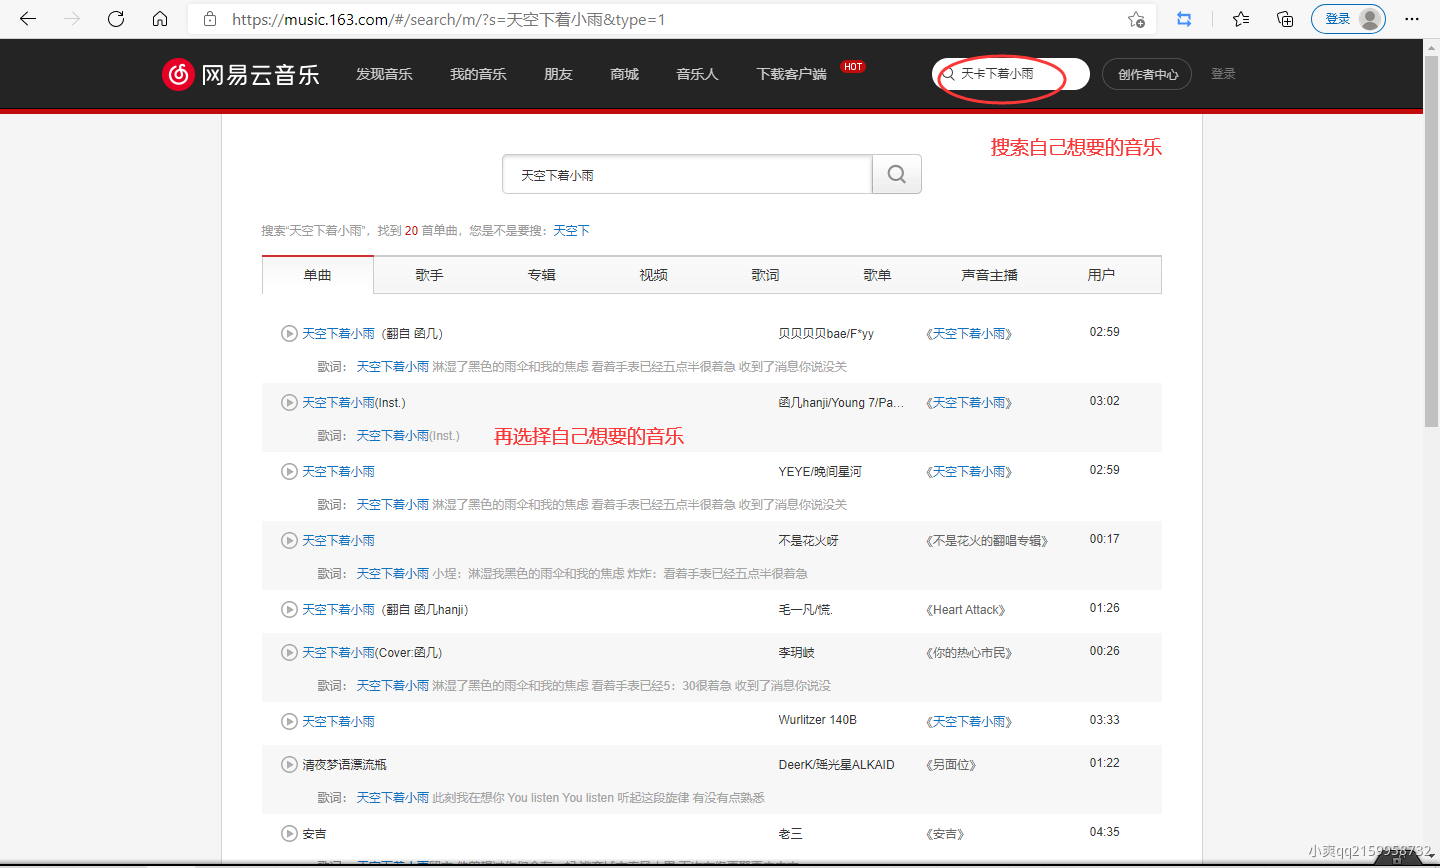Image resolution: width=1440 pixels, height=868 pixels.
Task: Click the NetEase Cloud Music logo
Action: (240, 74)
